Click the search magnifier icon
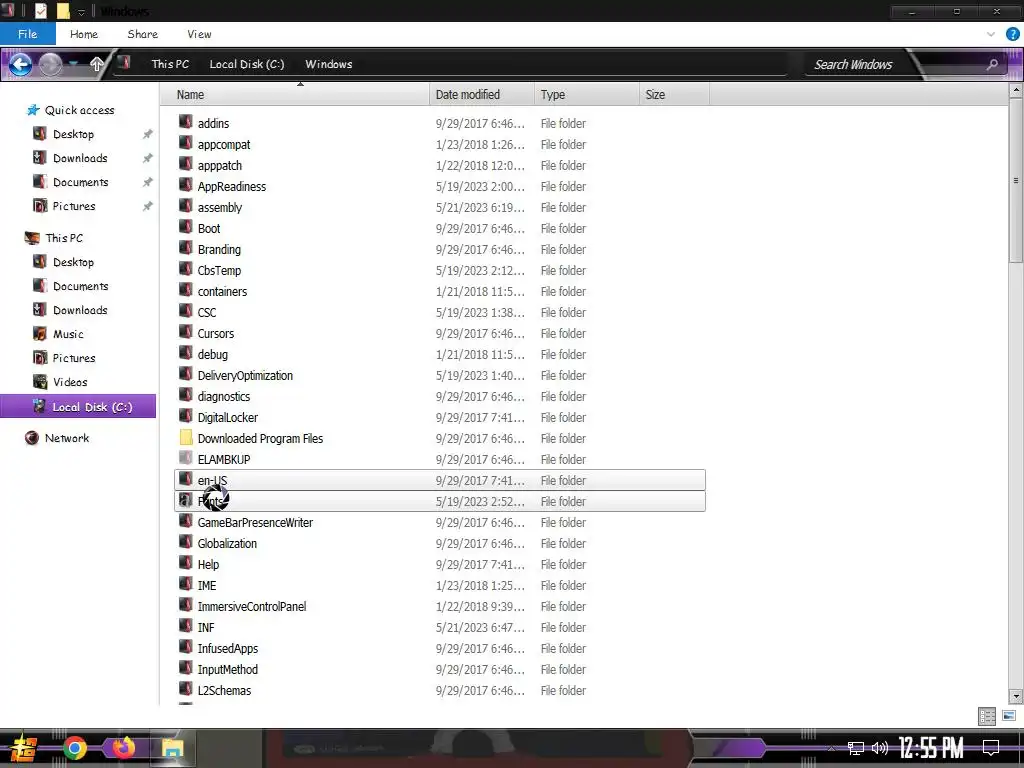Screen dimensions: 1024x768 (992, 64)
